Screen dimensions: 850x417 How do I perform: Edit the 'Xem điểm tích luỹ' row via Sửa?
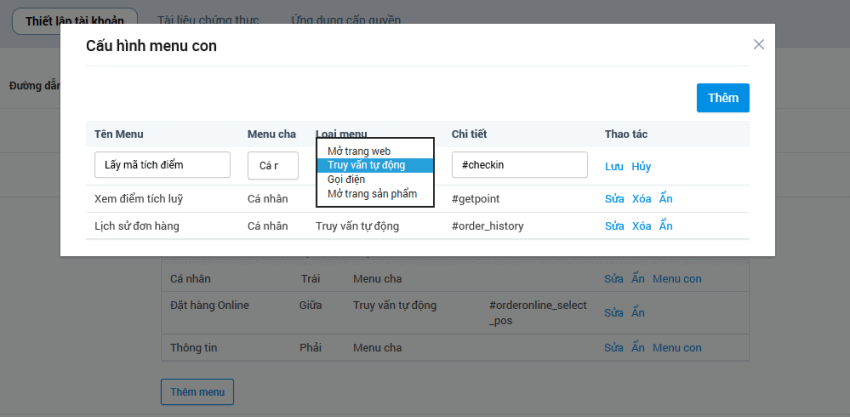click(x=614, y=198)
